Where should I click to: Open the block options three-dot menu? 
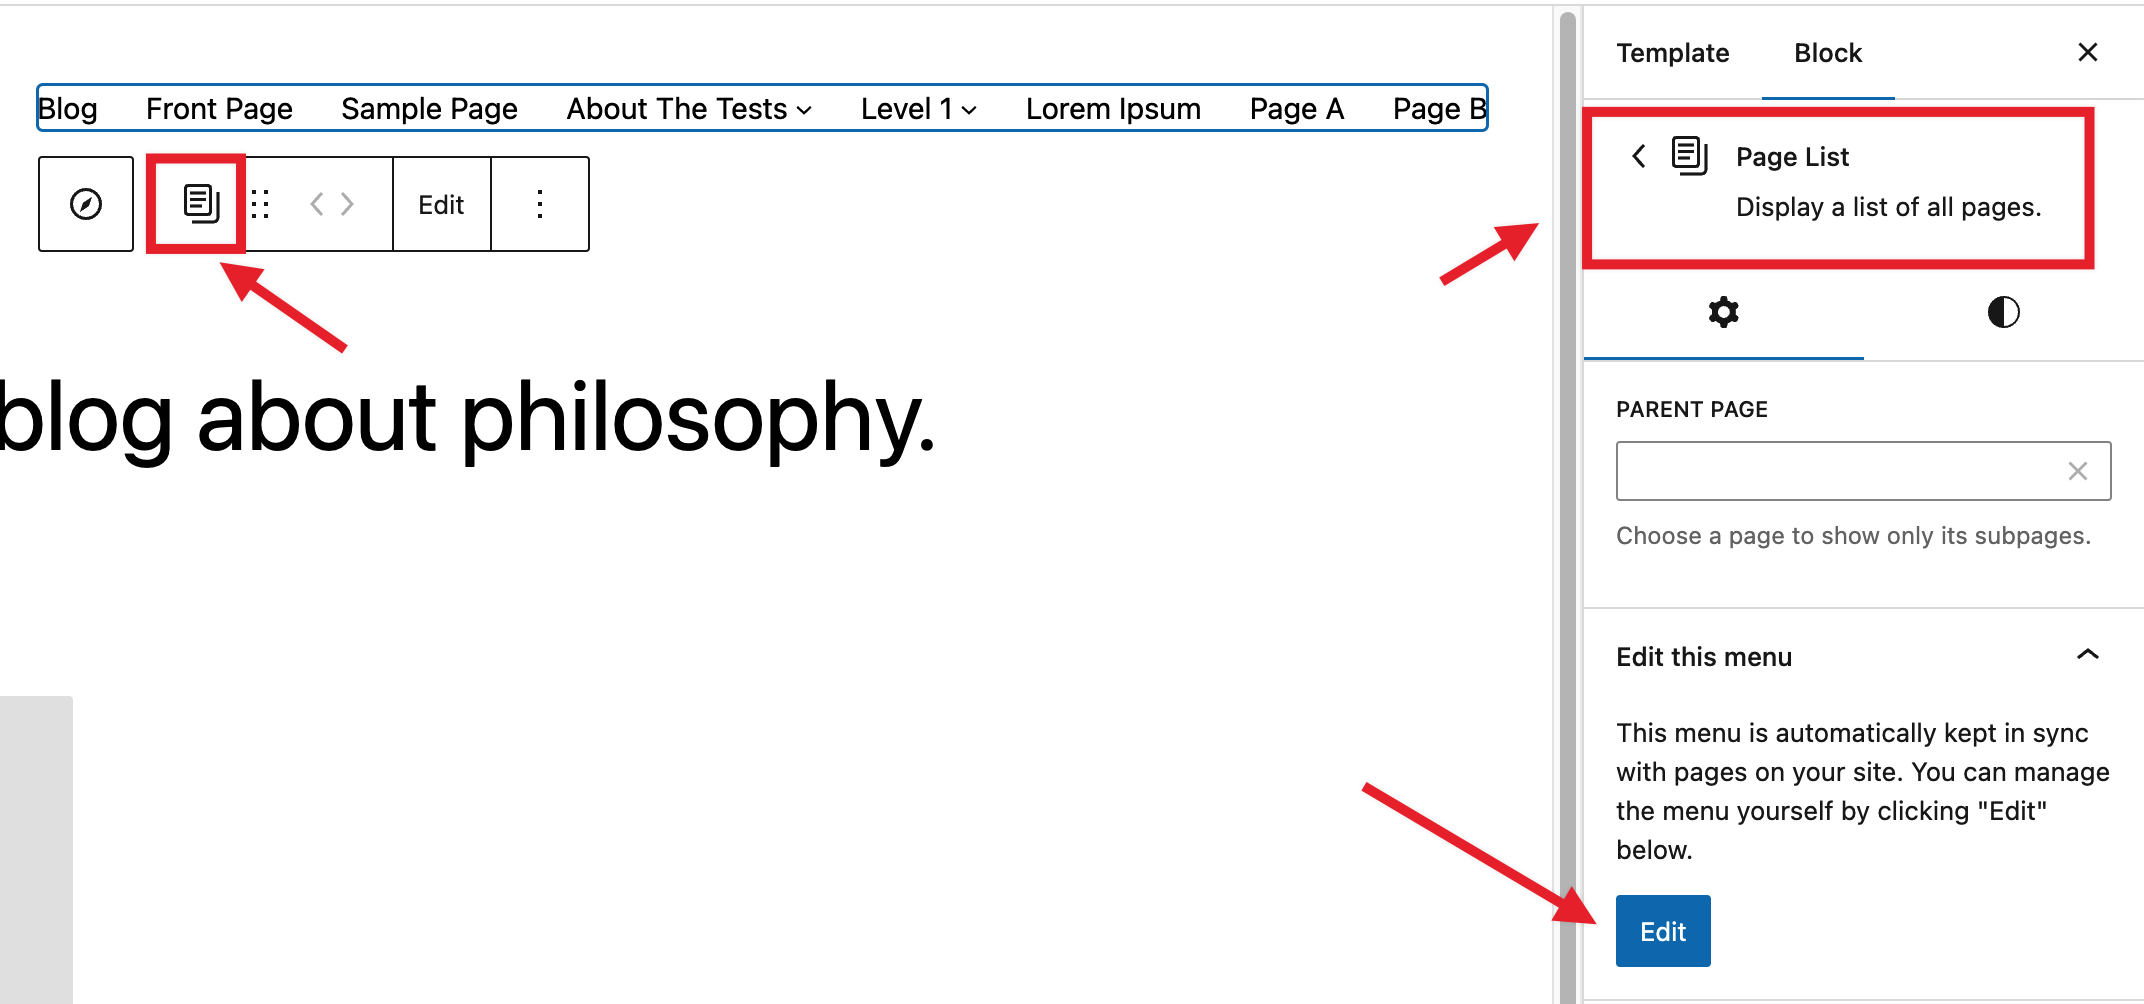539,203
